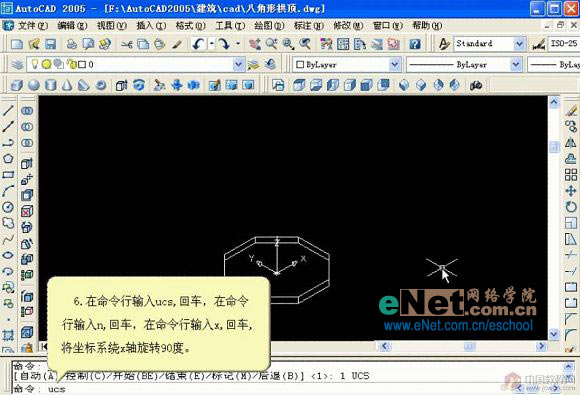The width and height of the screenshot is (580, 395).
Task: Create a new drawing with the New icon
Action: click(17, 44)
